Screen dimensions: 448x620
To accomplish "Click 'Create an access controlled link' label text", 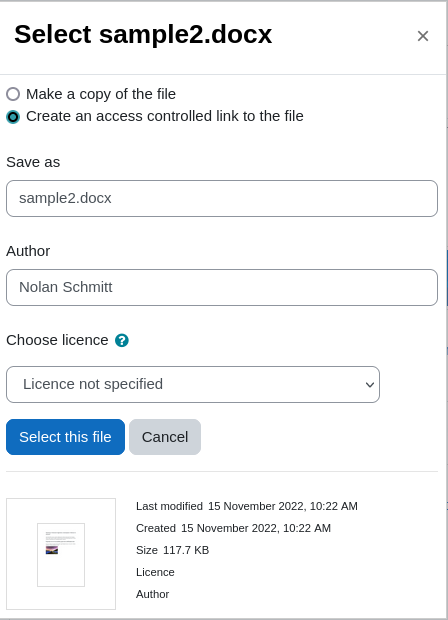I will pos(164,116).
